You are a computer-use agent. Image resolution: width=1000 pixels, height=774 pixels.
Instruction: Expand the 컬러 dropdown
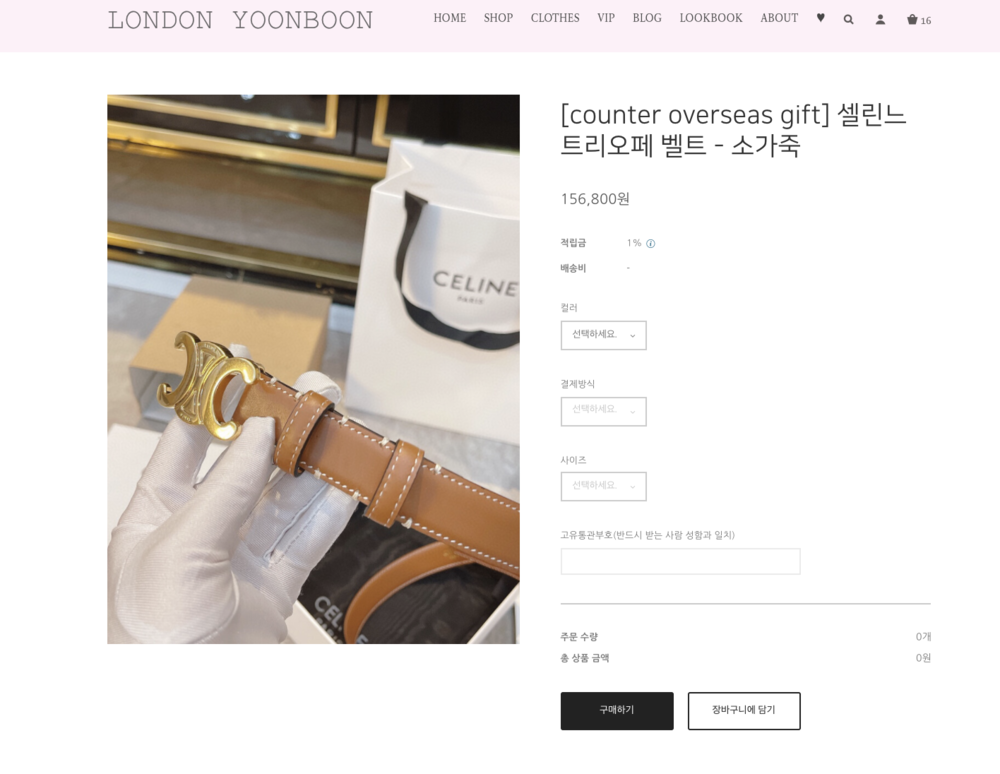pyautogui.click(x=603, y=335)
